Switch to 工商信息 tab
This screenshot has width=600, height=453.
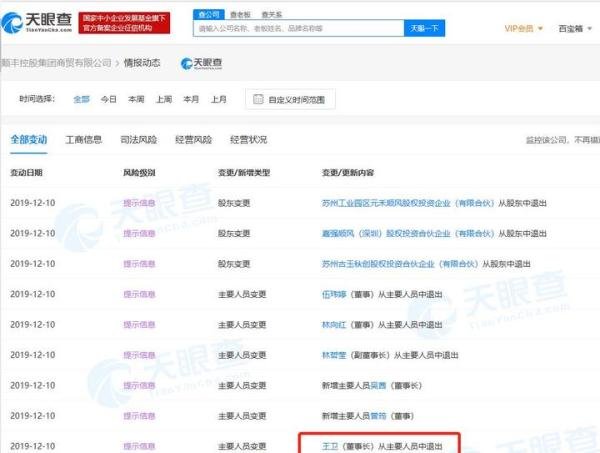[x=84, y=140]
